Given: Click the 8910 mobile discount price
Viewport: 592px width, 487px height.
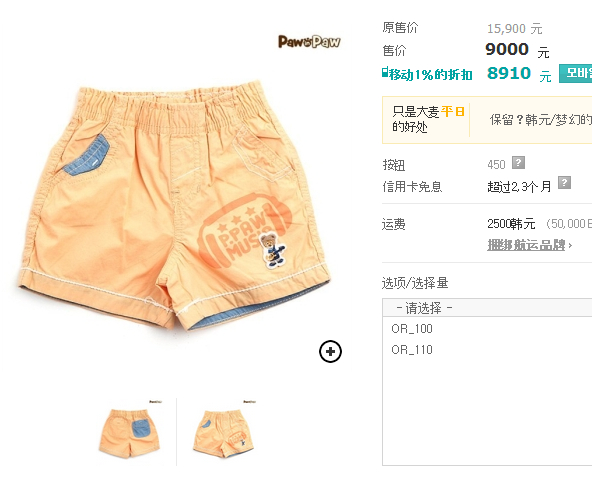Looking at the screenshot, I should [509, 73].
